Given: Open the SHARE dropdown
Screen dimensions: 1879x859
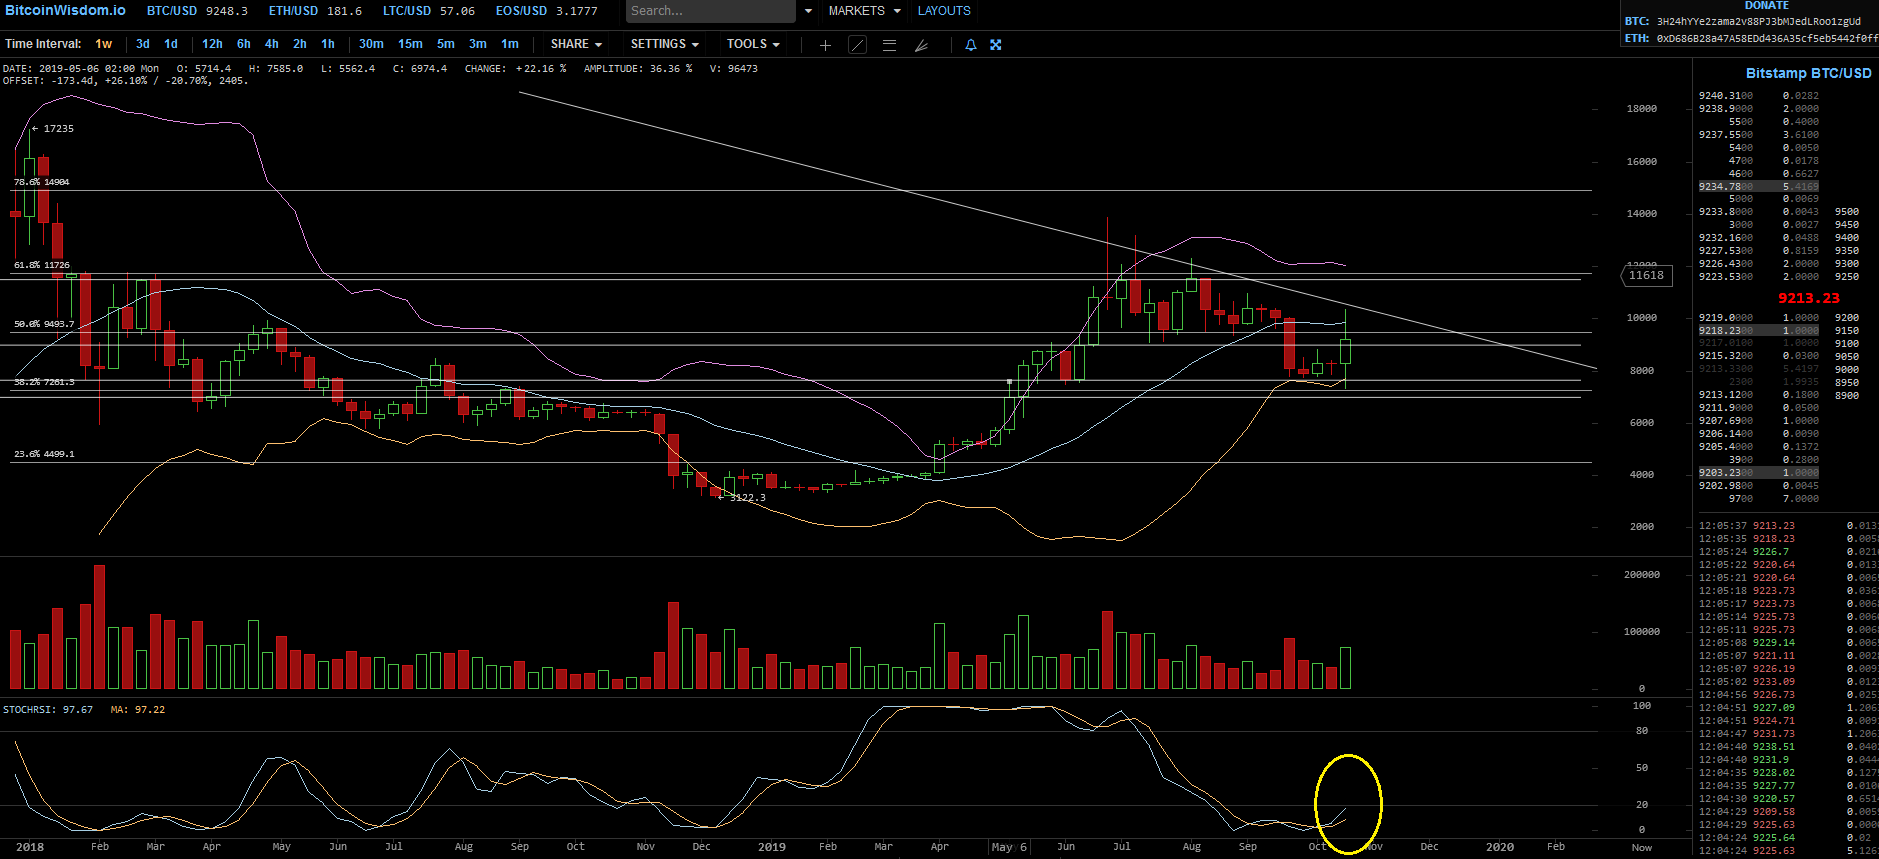Looking at the screenshot, I should pyautogui.click(x=576, y=44).
